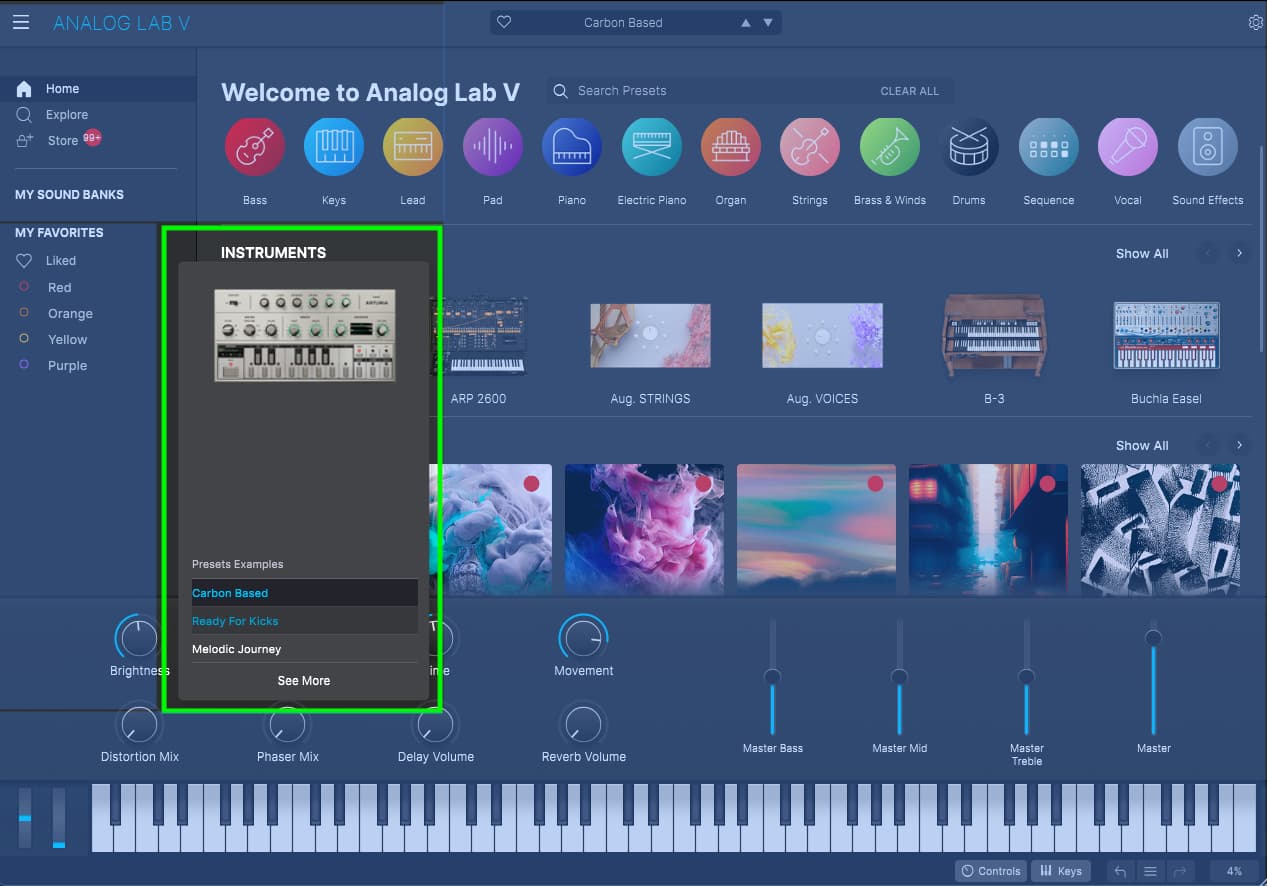1267x886 pixels.
Task: Click the Master Bass slider
Action: click(772, 678)
